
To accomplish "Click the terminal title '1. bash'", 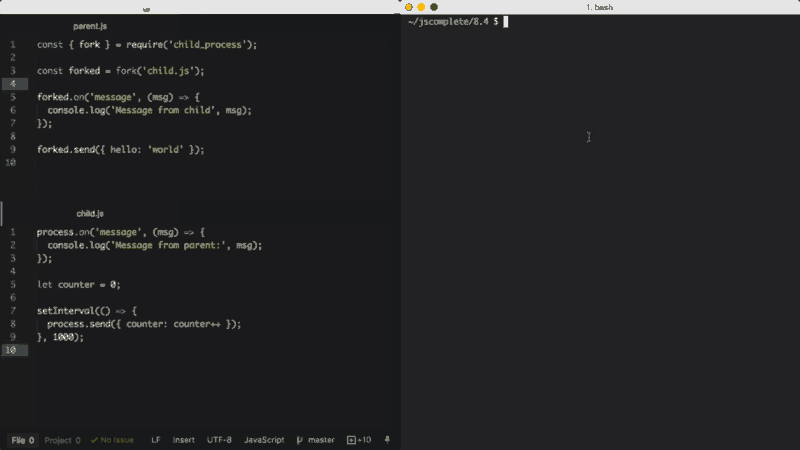I will (x=599, y=7).
